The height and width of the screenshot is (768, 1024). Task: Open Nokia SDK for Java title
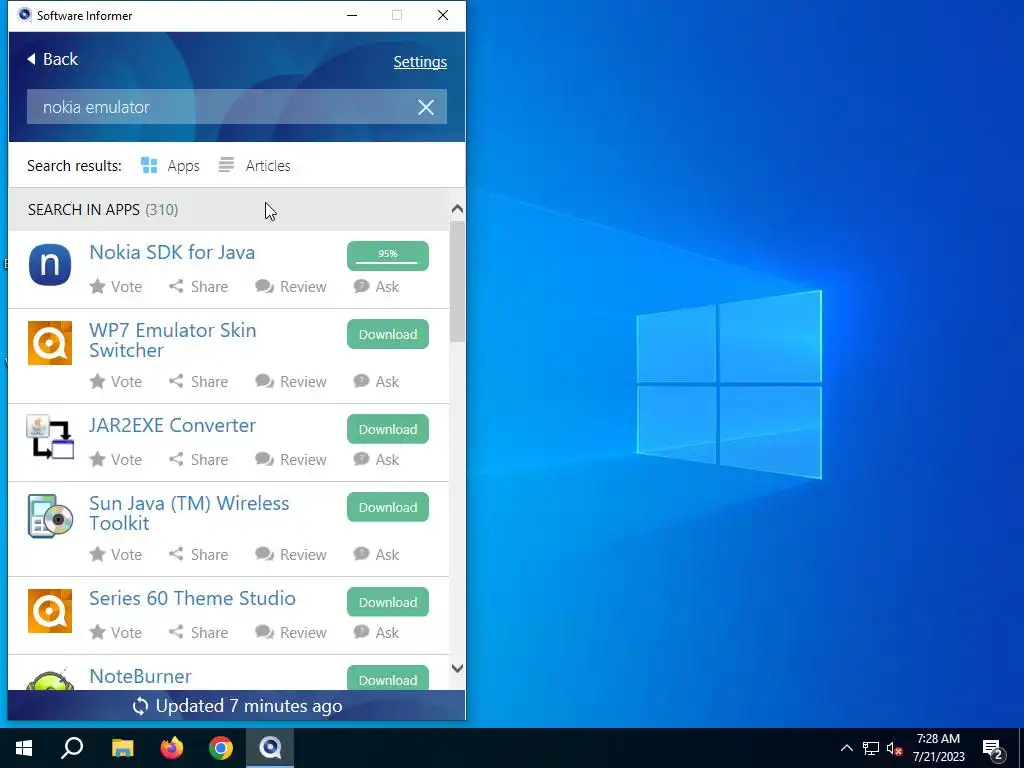pyautogui.click(x=172, y=253)
